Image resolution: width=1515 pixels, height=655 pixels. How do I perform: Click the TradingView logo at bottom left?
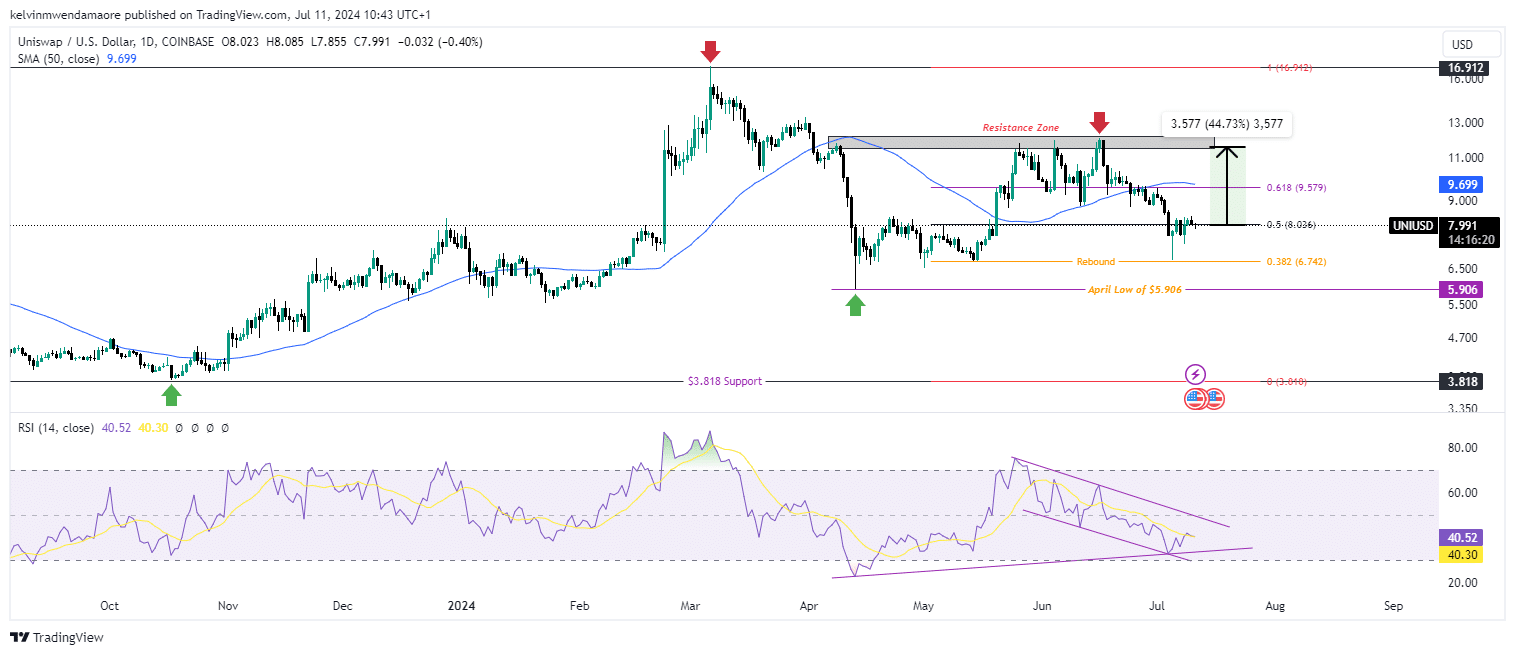click(57, 638)
